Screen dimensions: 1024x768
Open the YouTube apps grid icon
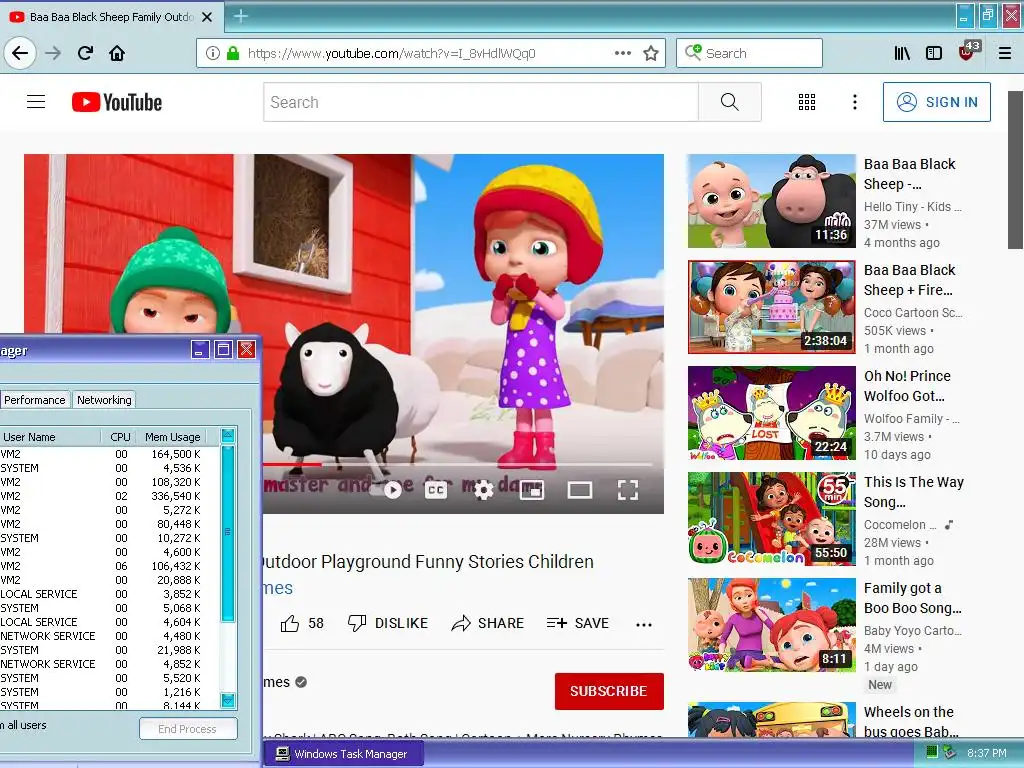(x=807, y=102)
